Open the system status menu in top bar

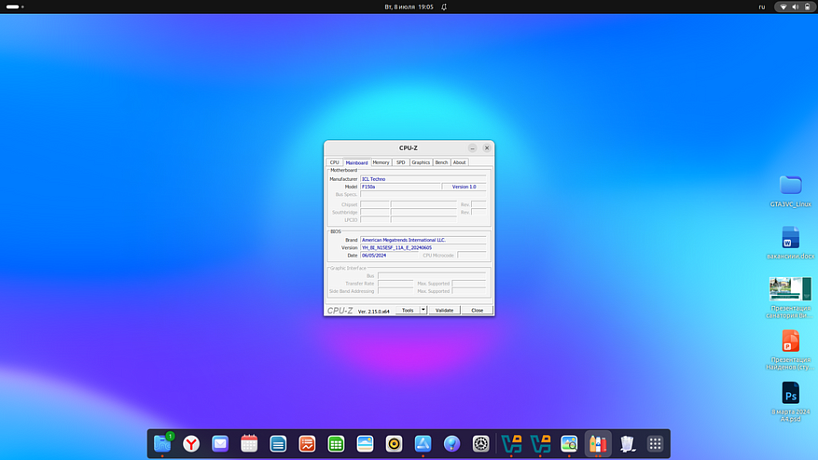point(796,7)
